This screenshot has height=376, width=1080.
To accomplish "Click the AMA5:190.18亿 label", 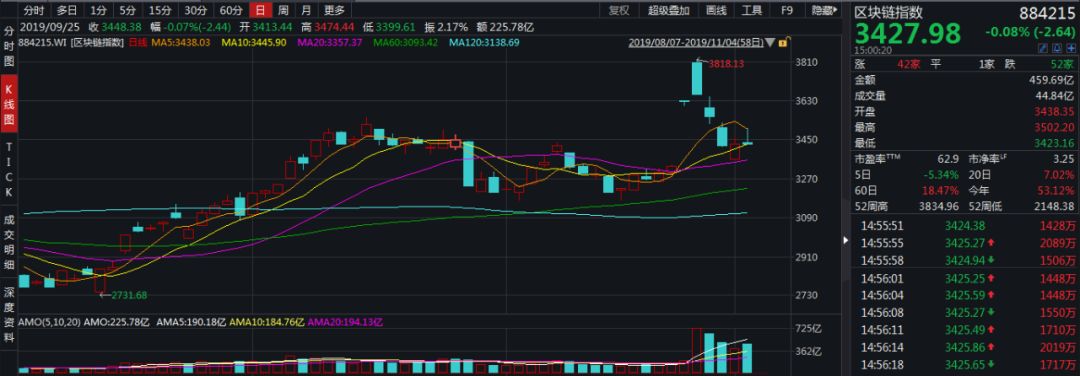I will pos(191,322).
